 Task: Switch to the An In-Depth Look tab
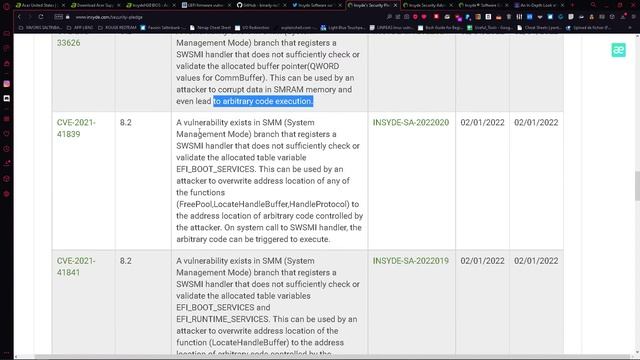click(539, 5)
